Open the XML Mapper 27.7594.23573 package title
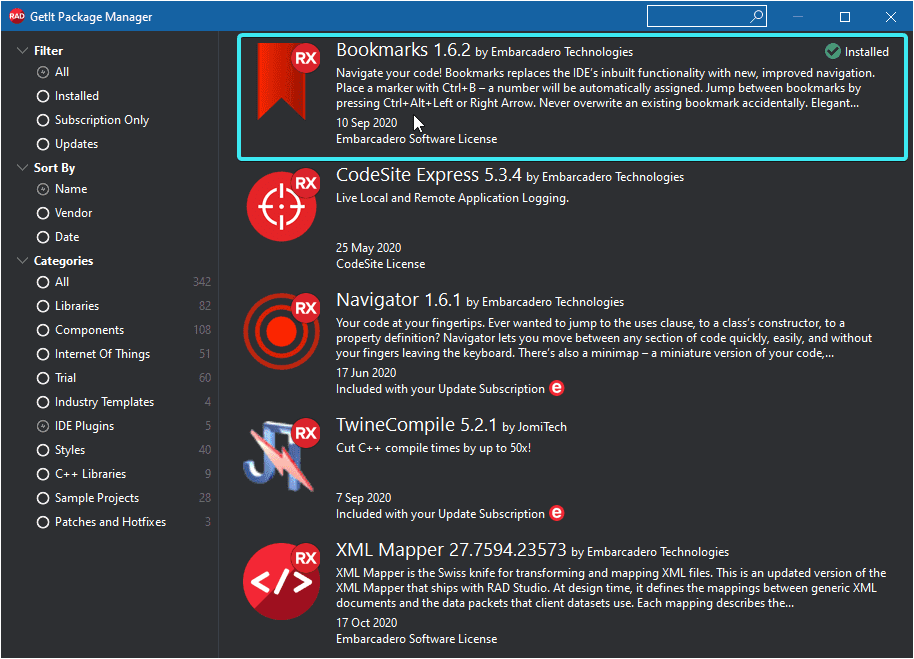Viewport: 914px width, 659px height. [x=451, y=550]
